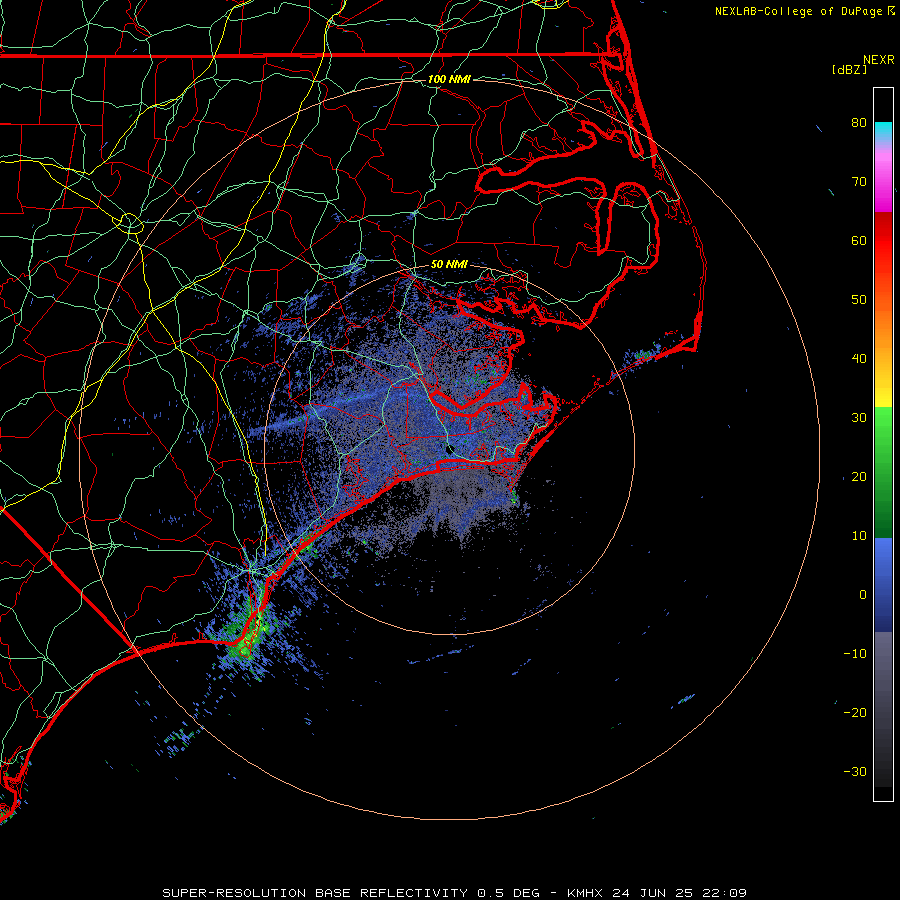
Task: Click the gray -10 dBZ band of the color bar
Action: (883, 660)
